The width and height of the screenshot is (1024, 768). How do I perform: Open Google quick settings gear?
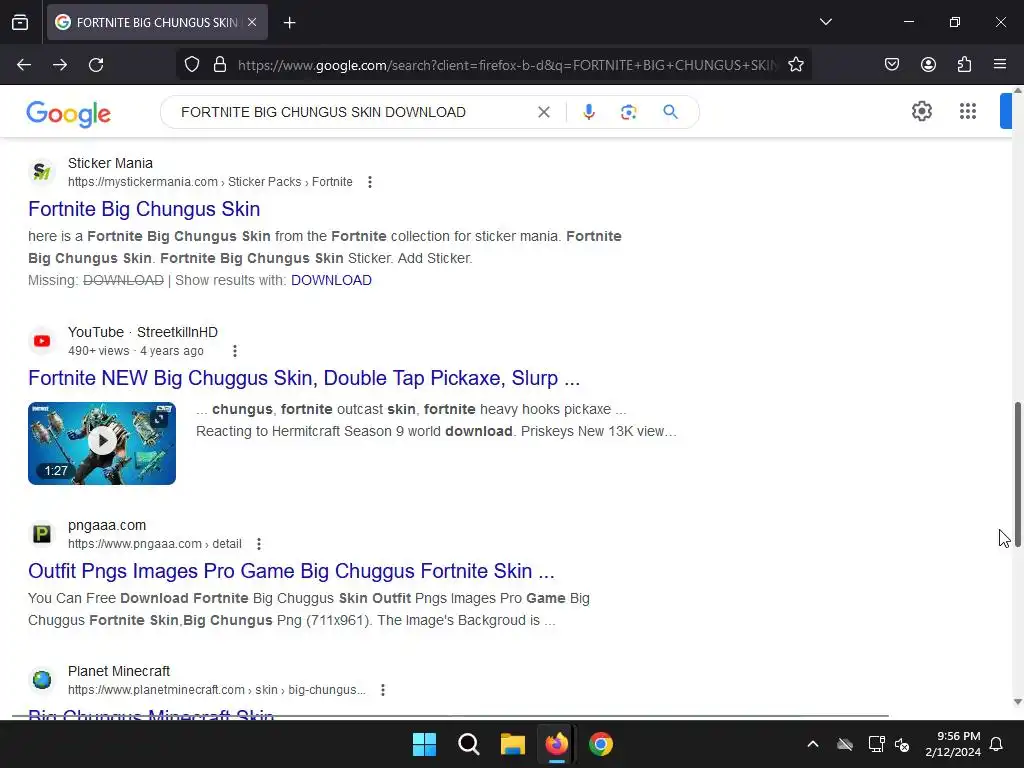pos(921,112)
